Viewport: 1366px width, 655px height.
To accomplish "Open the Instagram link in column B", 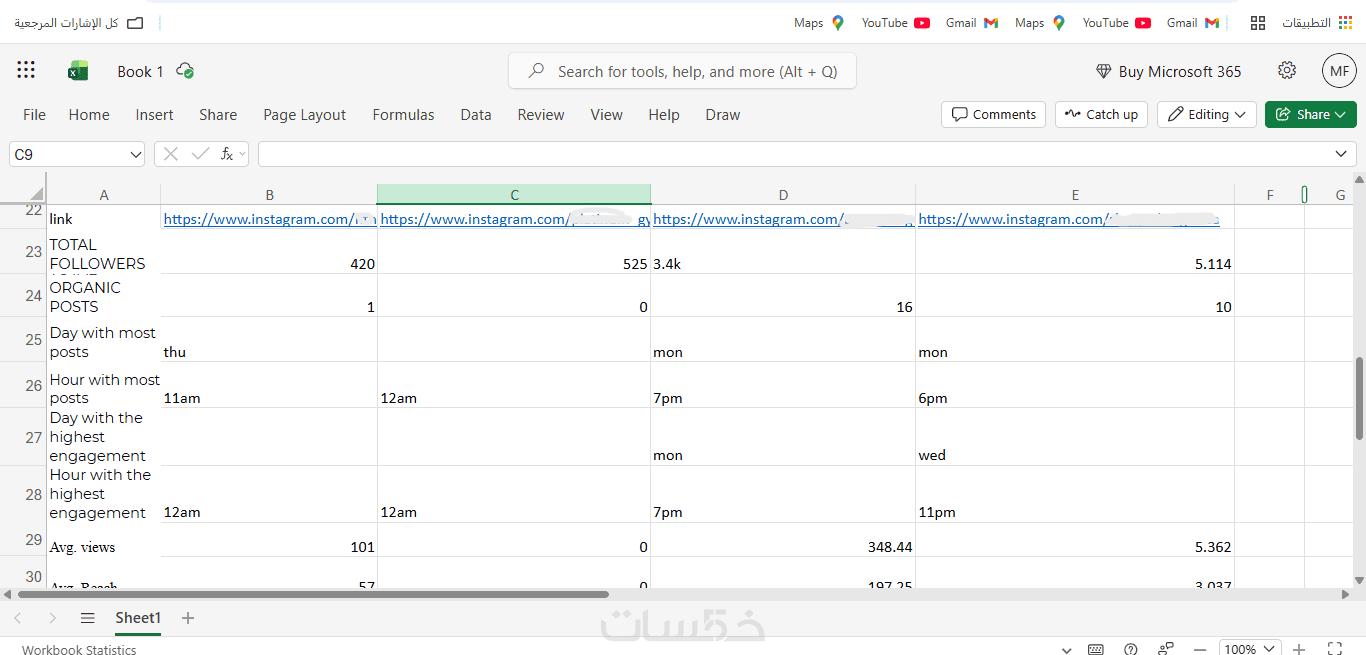I will tap(269, 219).
